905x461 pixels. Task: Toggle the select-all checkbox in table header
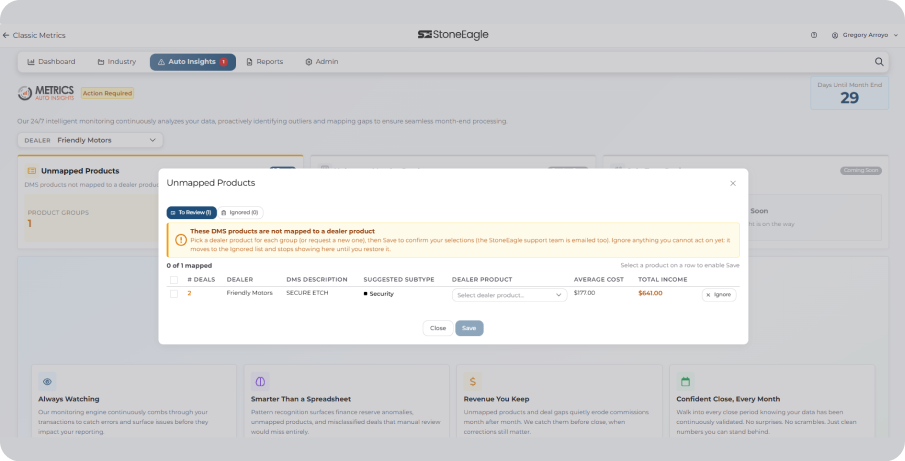pos(174,280)
